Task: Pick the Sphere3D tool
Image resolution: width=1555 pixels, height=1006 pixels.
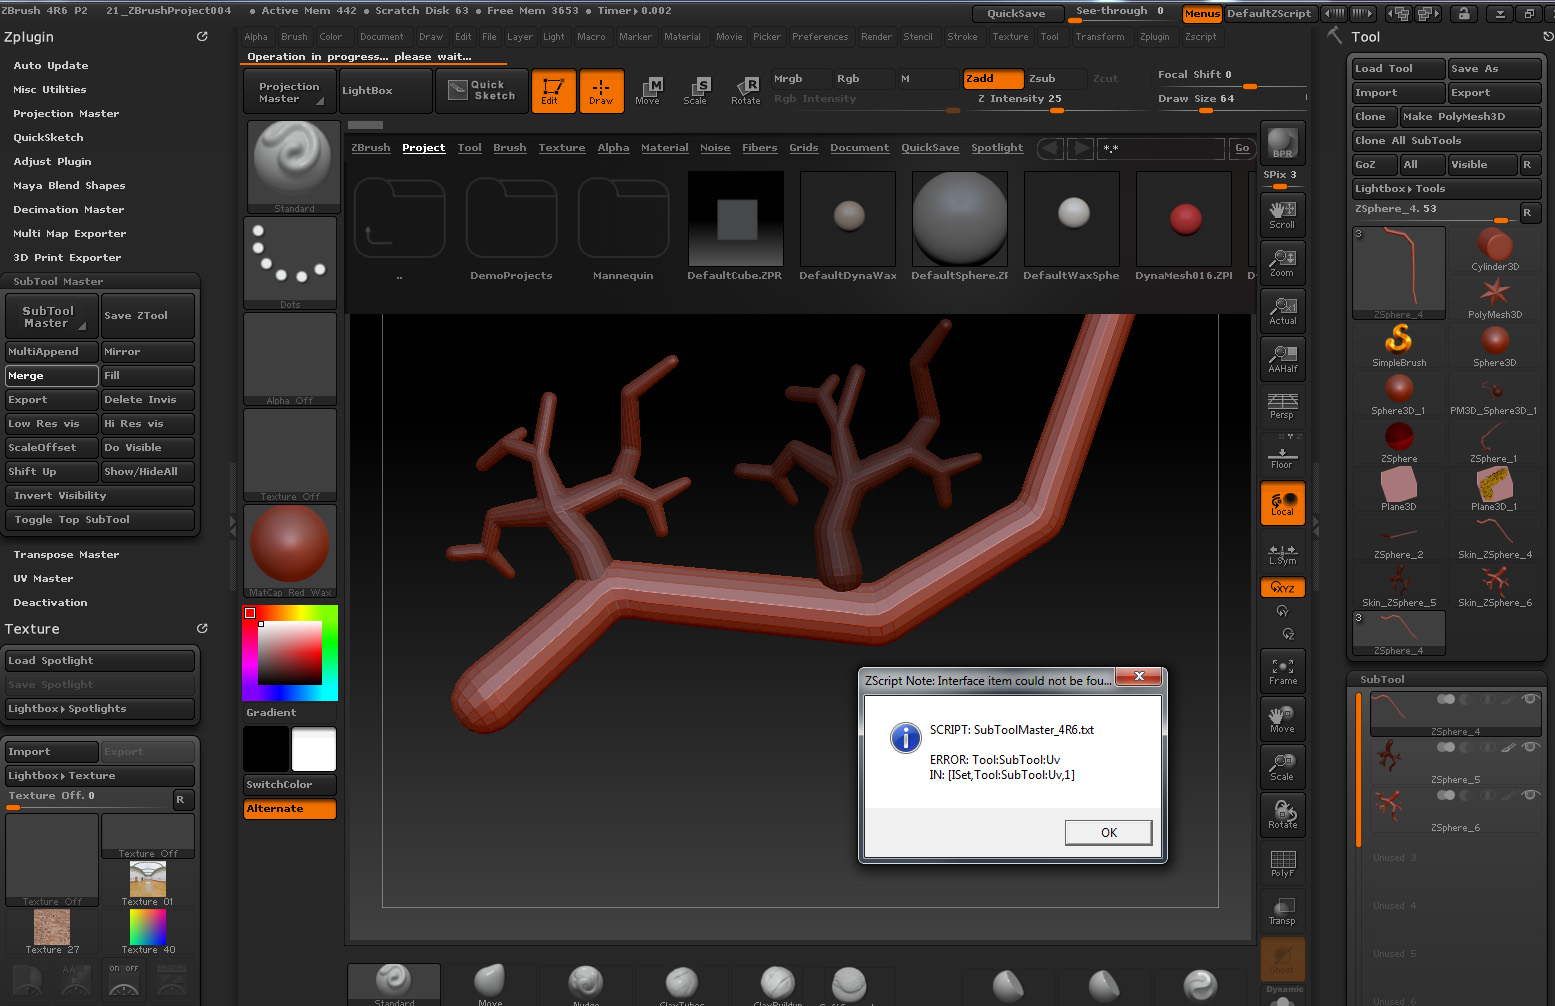Action: (x=1495, y=345)
